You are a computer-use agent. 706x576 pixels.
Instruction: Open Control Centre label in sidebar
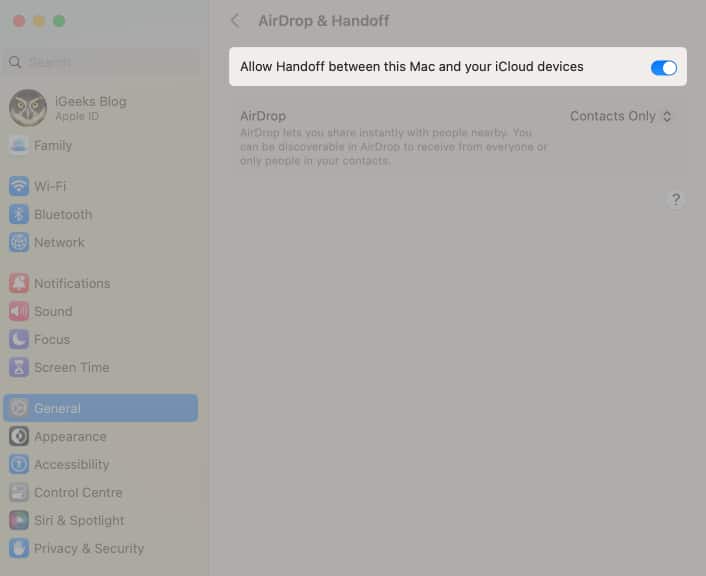(x=78, y=493)
